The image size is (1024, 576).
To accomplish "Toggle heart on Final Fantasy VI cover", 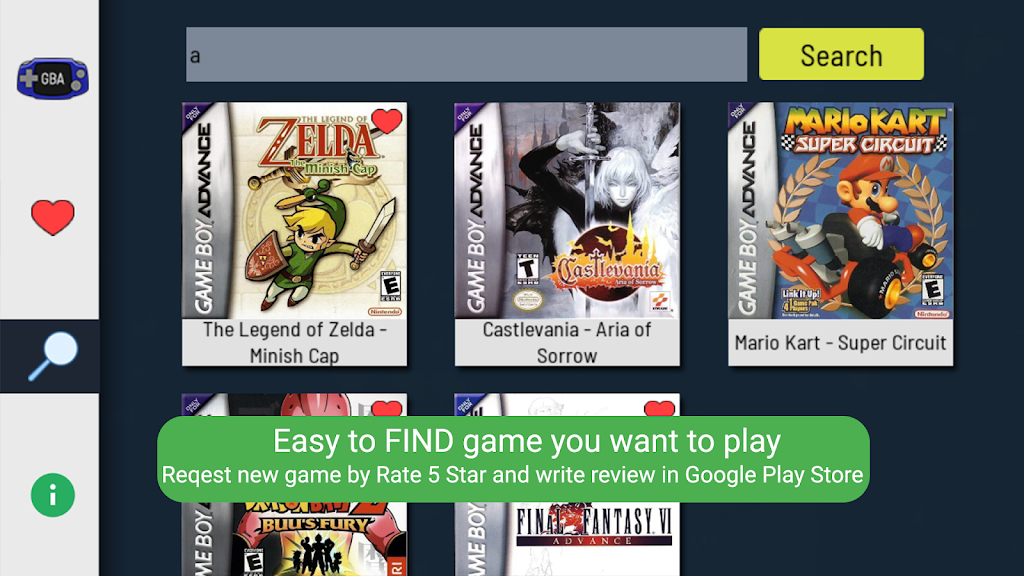I will pyautogui.click(x=659, y=409).
